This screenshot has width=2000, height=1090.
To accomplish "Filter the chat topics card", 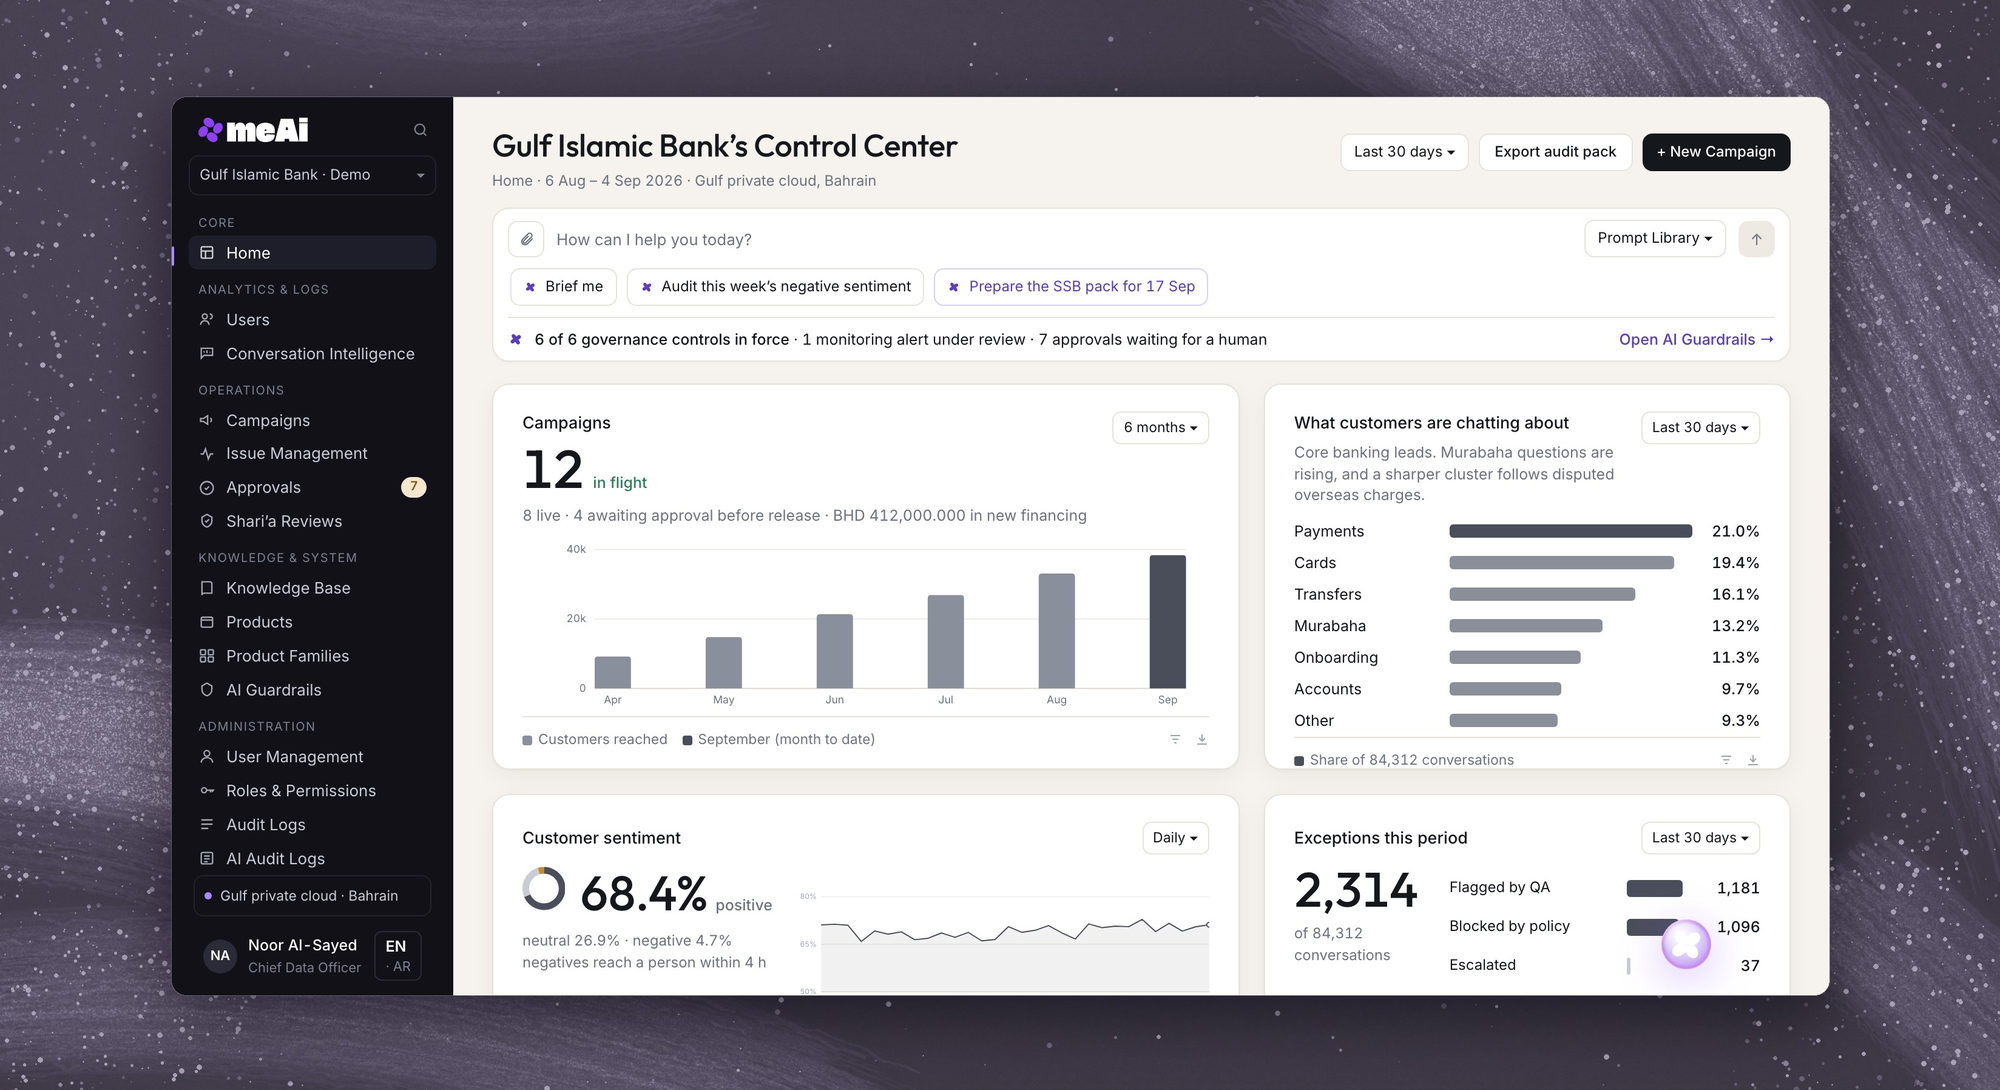I will (1726, 760).
